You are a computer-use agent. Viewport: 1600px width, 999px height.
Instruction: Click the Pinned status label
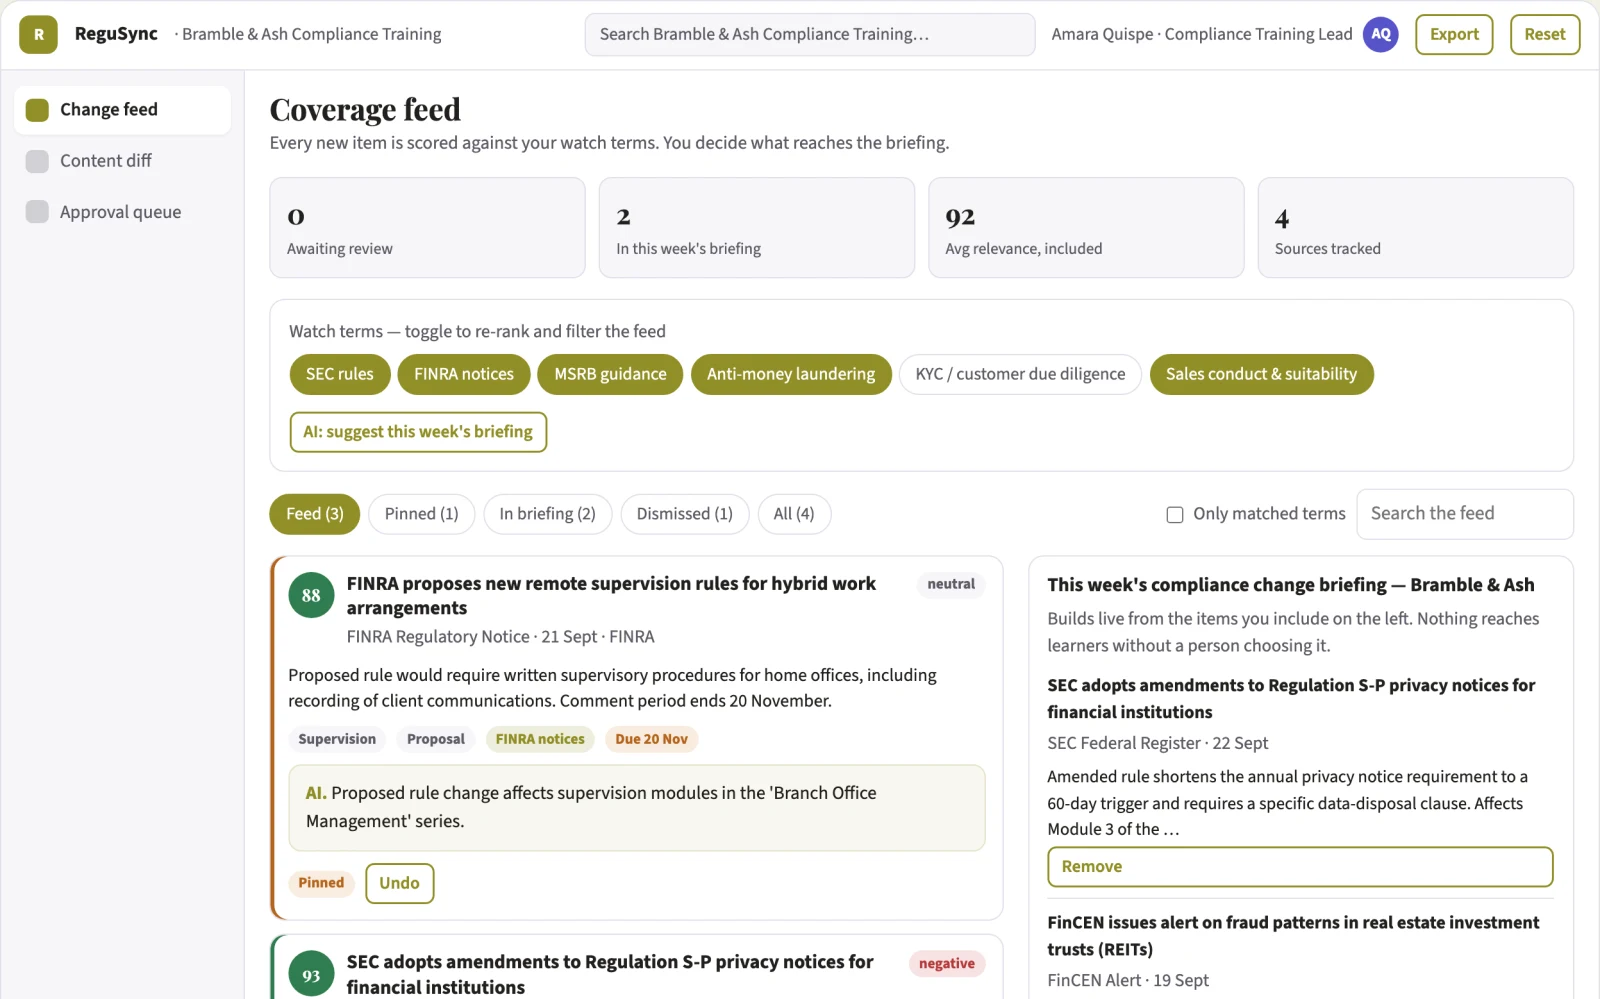(321, 883)
